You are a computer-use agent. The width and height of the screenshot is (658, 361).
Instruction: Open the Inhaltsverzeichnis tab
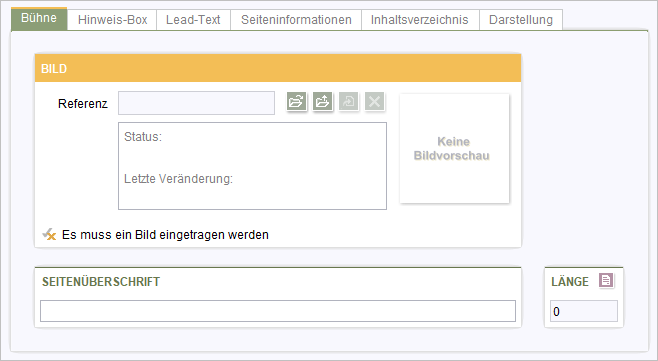pyautogui.click(x=420, y=20)
